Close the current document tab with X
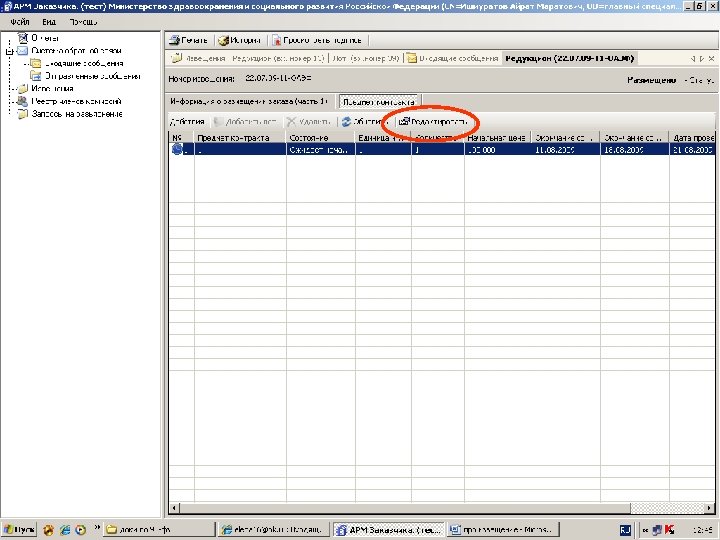Image resolution: width=720 pixels, height=540 pixels. 711,59
